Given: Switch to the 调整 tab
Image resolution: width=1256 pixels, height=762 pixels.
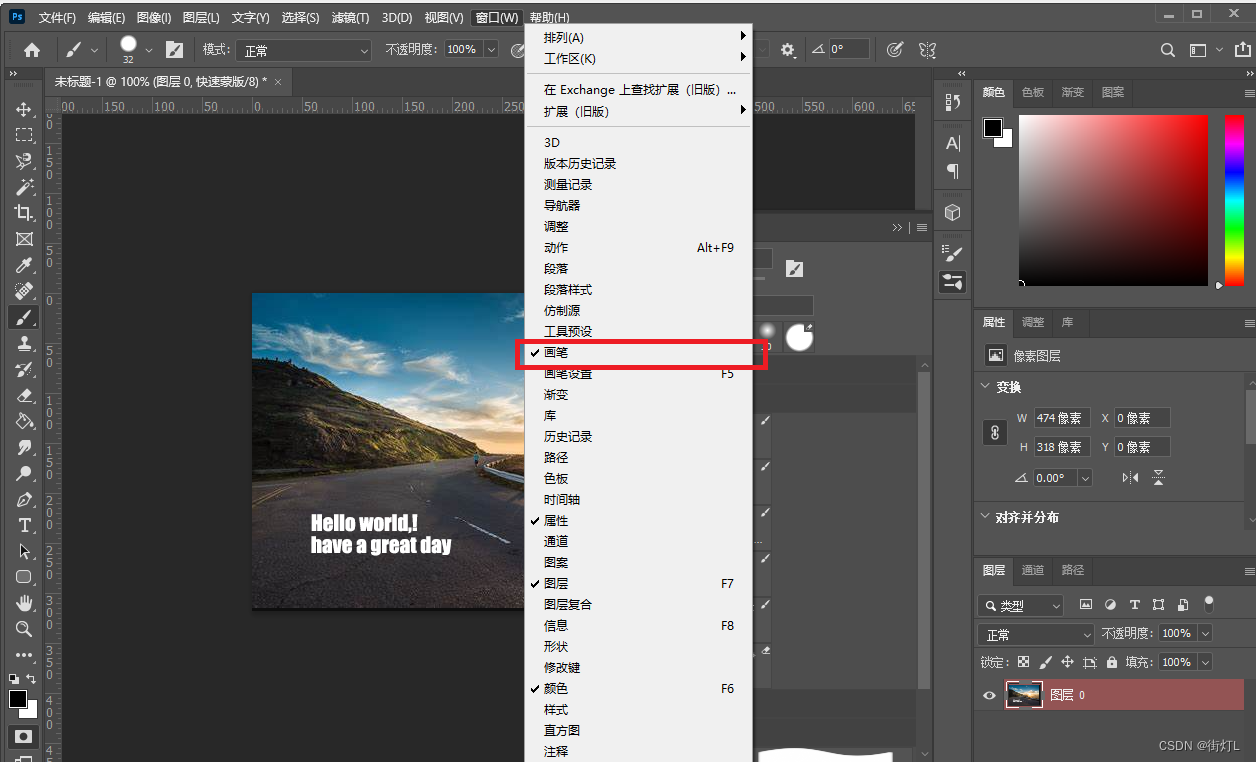Looking at the screenshot, I should pyautogui.click(x=1033, y=322).
